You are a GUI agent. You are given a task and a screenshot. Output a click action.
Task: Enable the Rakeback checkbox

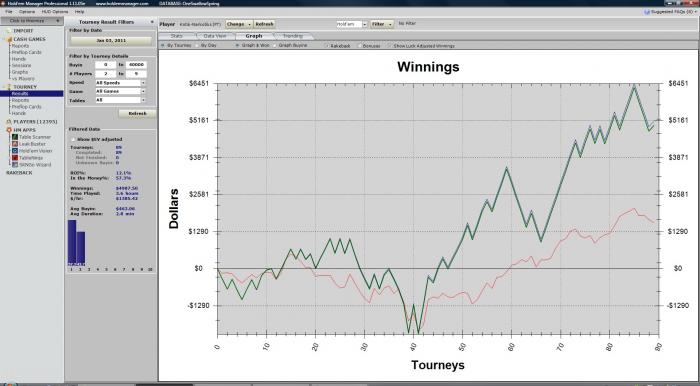tap(326, 46)
